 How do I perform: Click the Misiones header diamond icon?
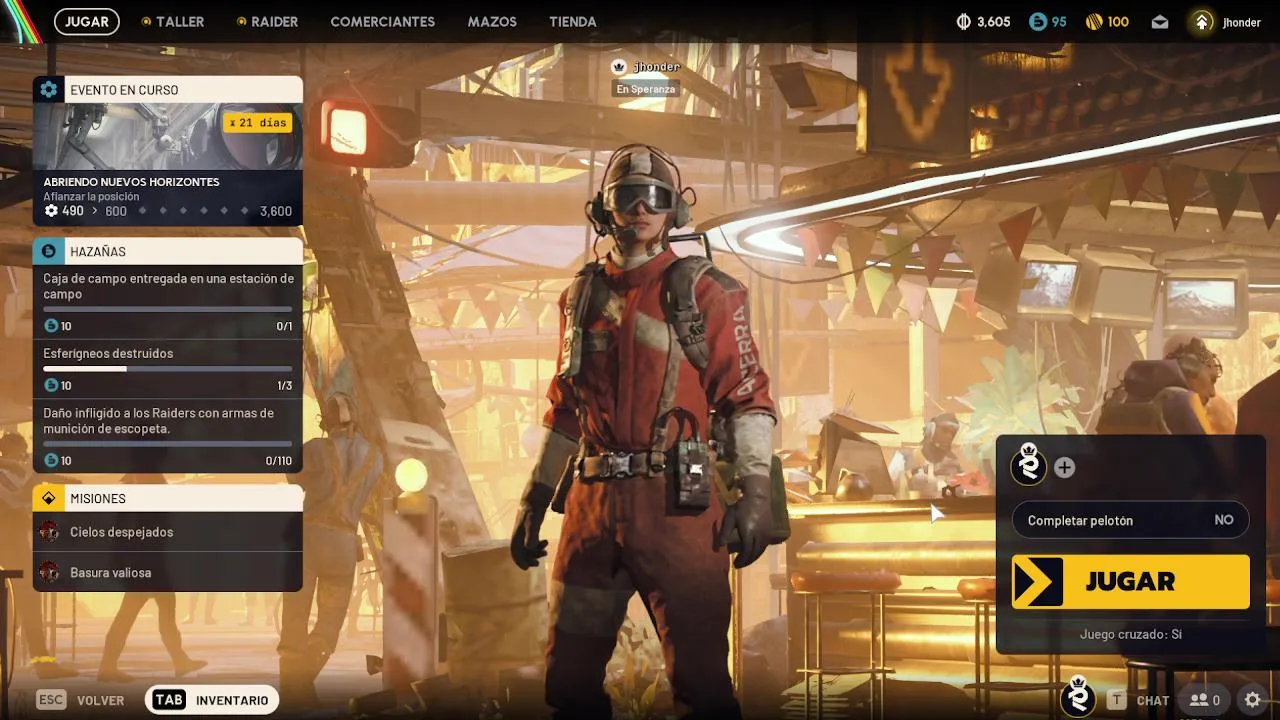48,498
